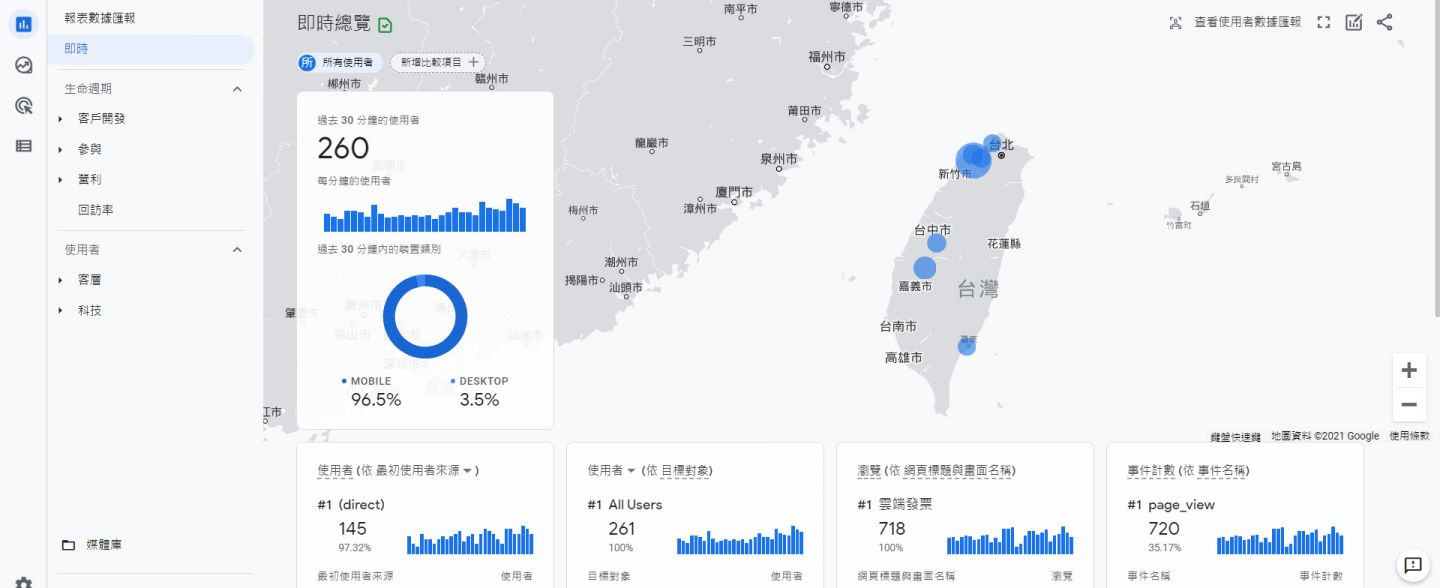Click the 260 users count
The height and width of the screenshot is (588, 1440).
click(343, 149)
